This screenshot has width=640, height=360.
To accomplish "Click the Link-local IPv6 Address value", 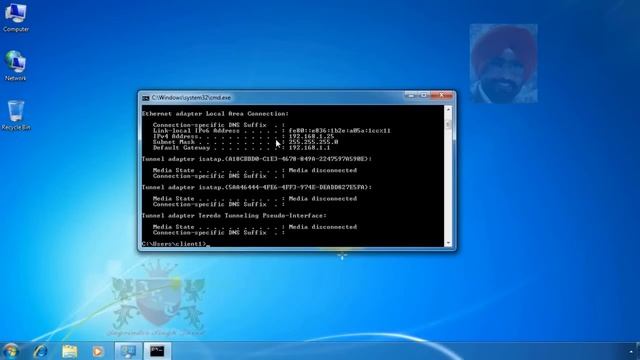I will [340, 131].
